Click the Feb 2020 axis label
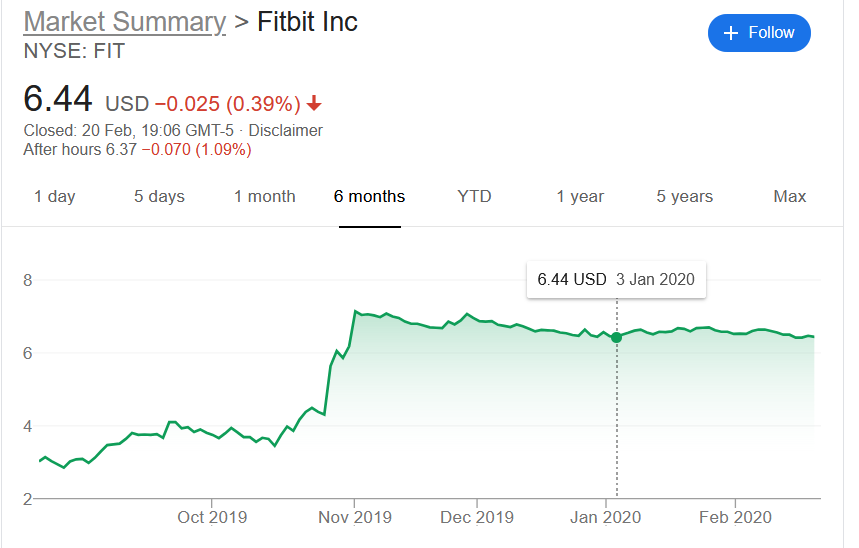This screenshot has height=548, width=859. 735,517
